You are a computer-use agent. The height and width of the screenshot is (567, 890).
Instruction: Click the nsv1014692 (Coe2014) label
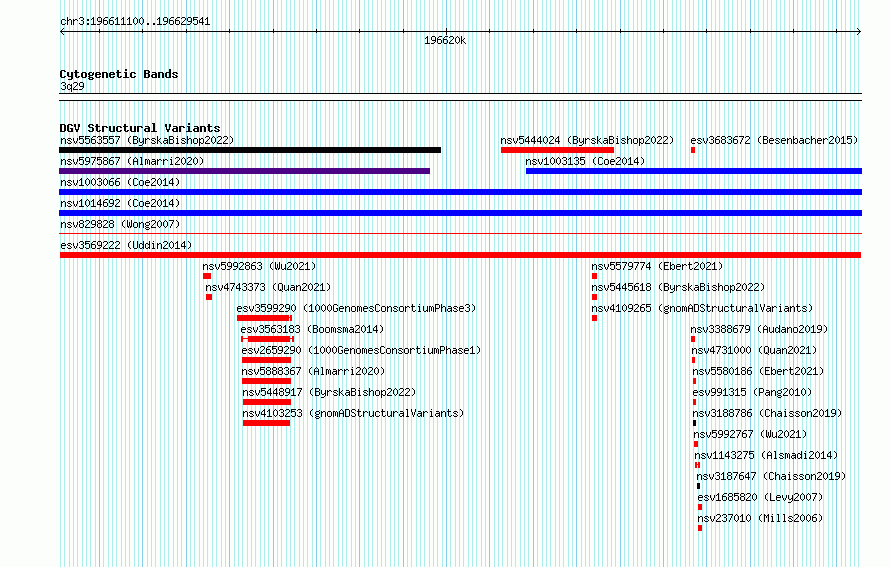[120, 203]
